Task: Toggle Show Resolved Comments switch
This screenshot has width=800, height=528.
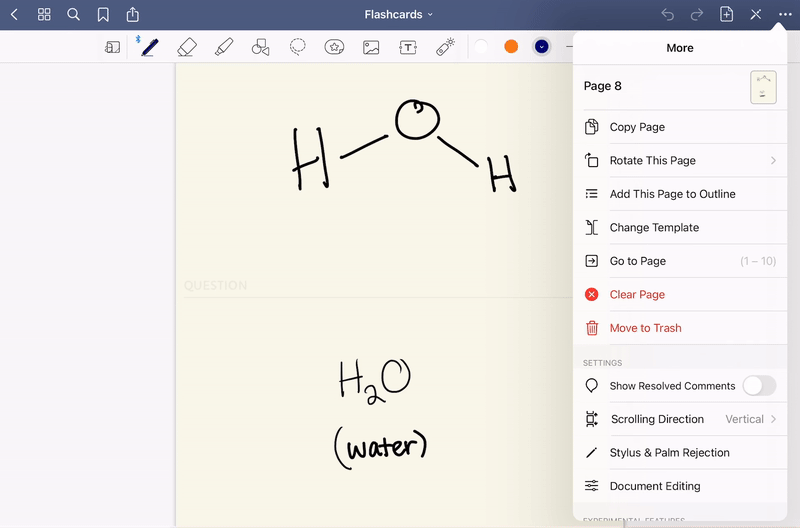Action: coord(759,386)
